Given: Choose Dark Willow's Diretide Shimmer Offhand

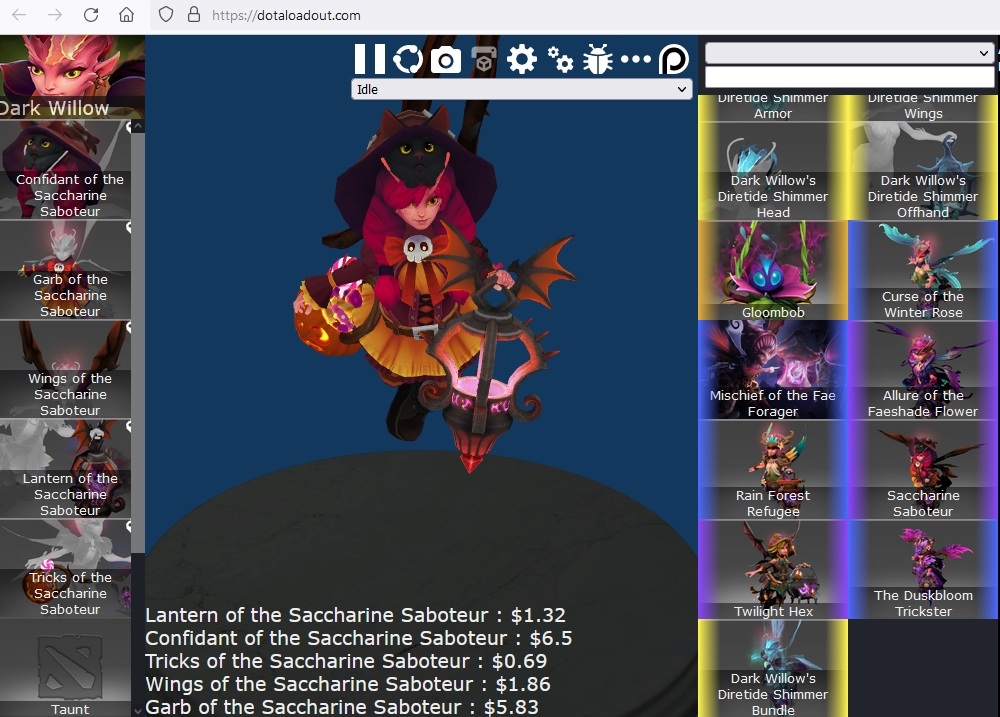Looking at the screenshot, I should [x=923, y=171].
